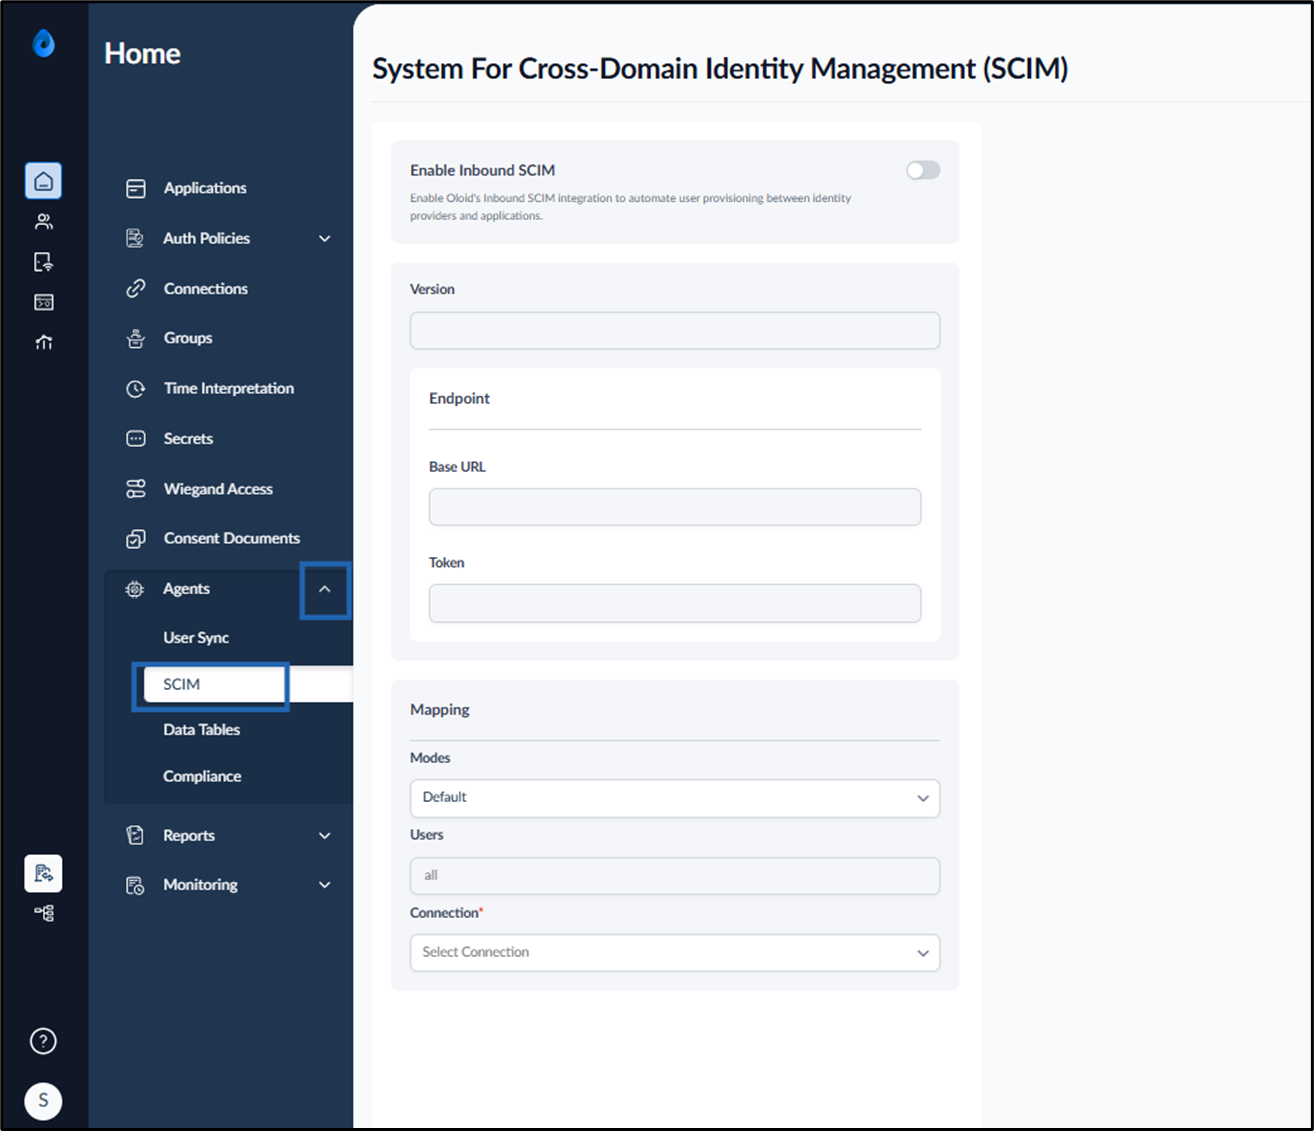Toggle Enable Inbound SCIM switch

point(923,170)
